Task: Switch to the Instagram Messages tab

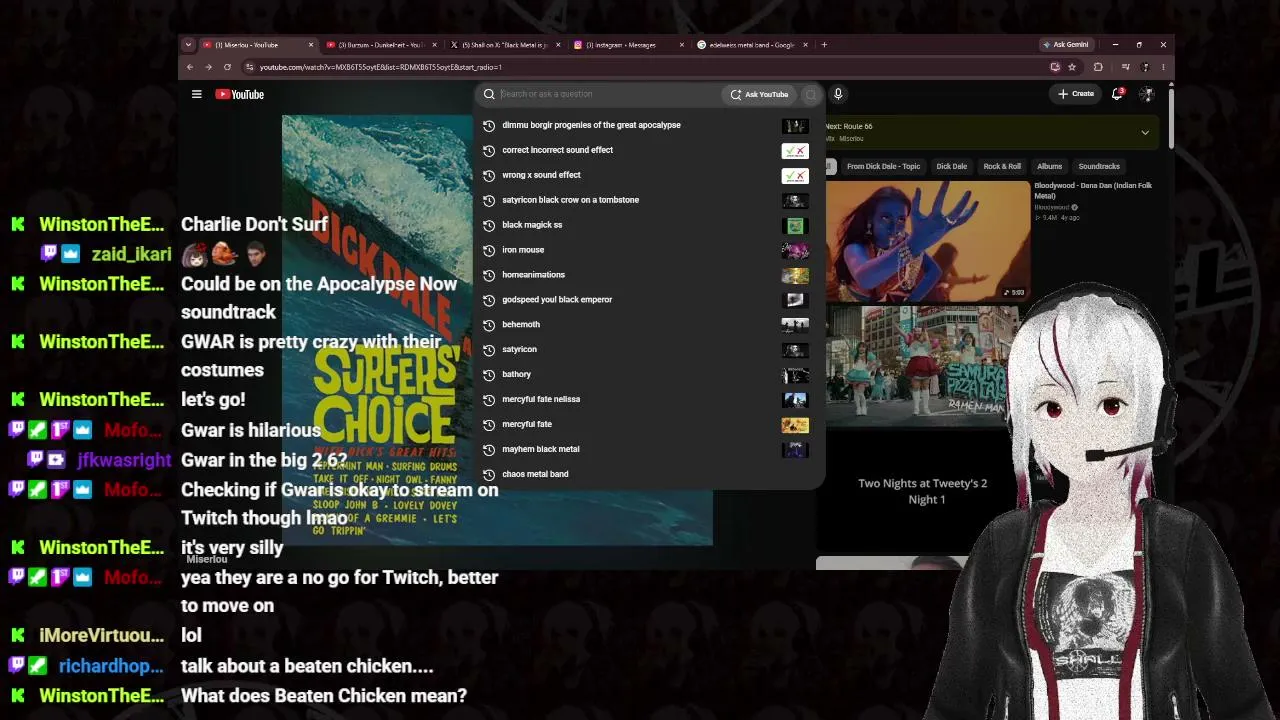Action: [x=627, y=45]
